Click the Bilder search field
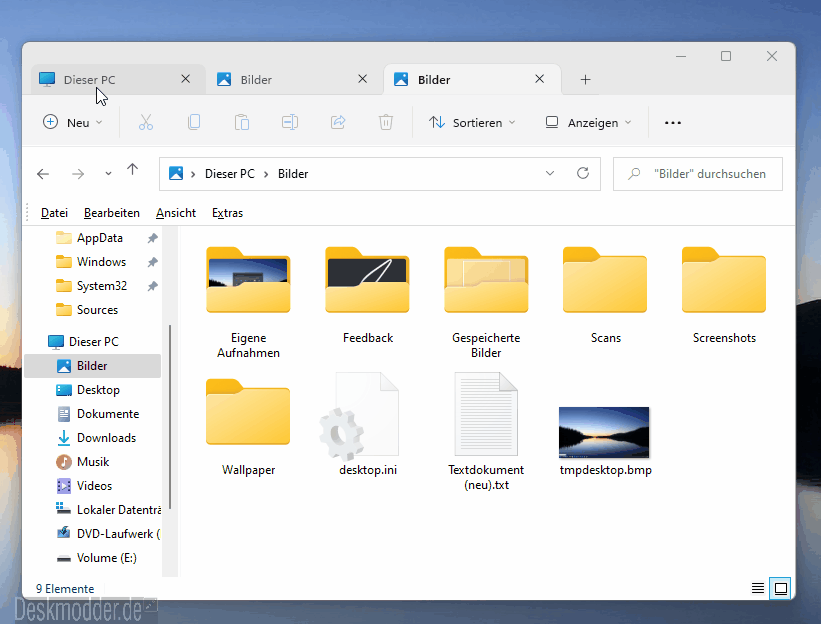 coord(698,174)
